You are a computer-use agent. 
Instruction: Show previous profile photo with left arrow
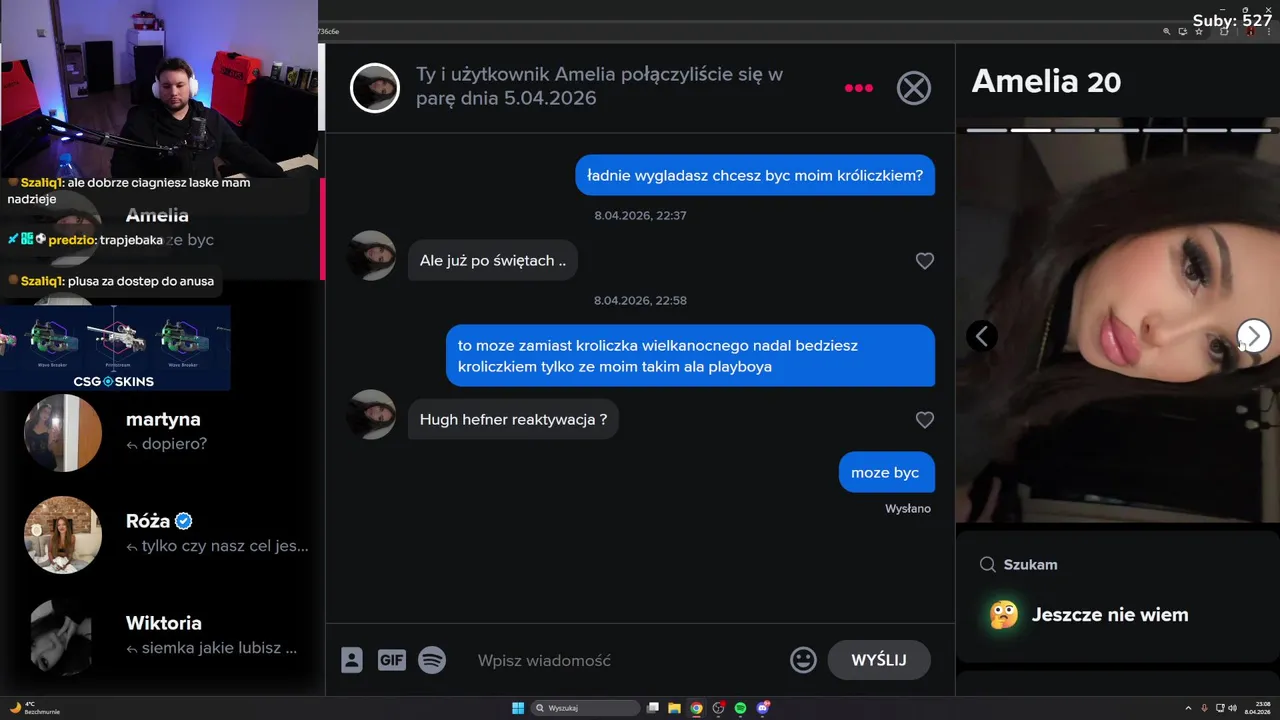coord(982,337)
